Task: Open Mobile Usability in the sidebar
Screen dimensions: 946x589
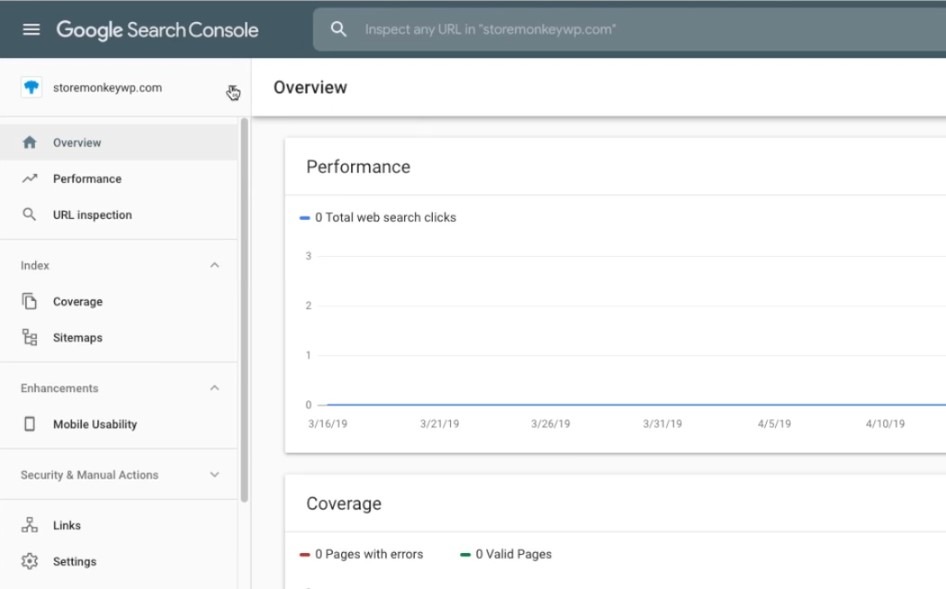Action: click(119, 424)
